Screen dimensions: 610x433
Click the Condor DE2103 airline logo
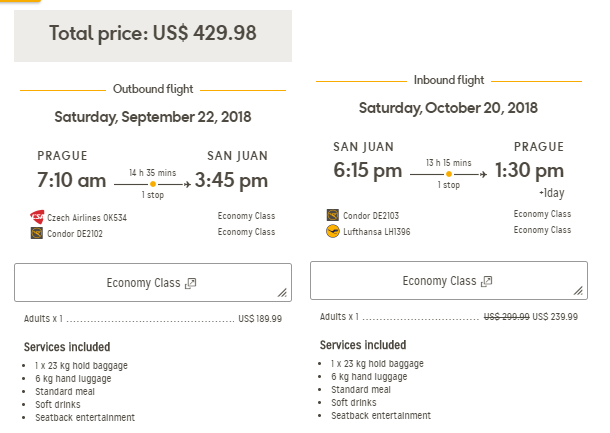333,215
